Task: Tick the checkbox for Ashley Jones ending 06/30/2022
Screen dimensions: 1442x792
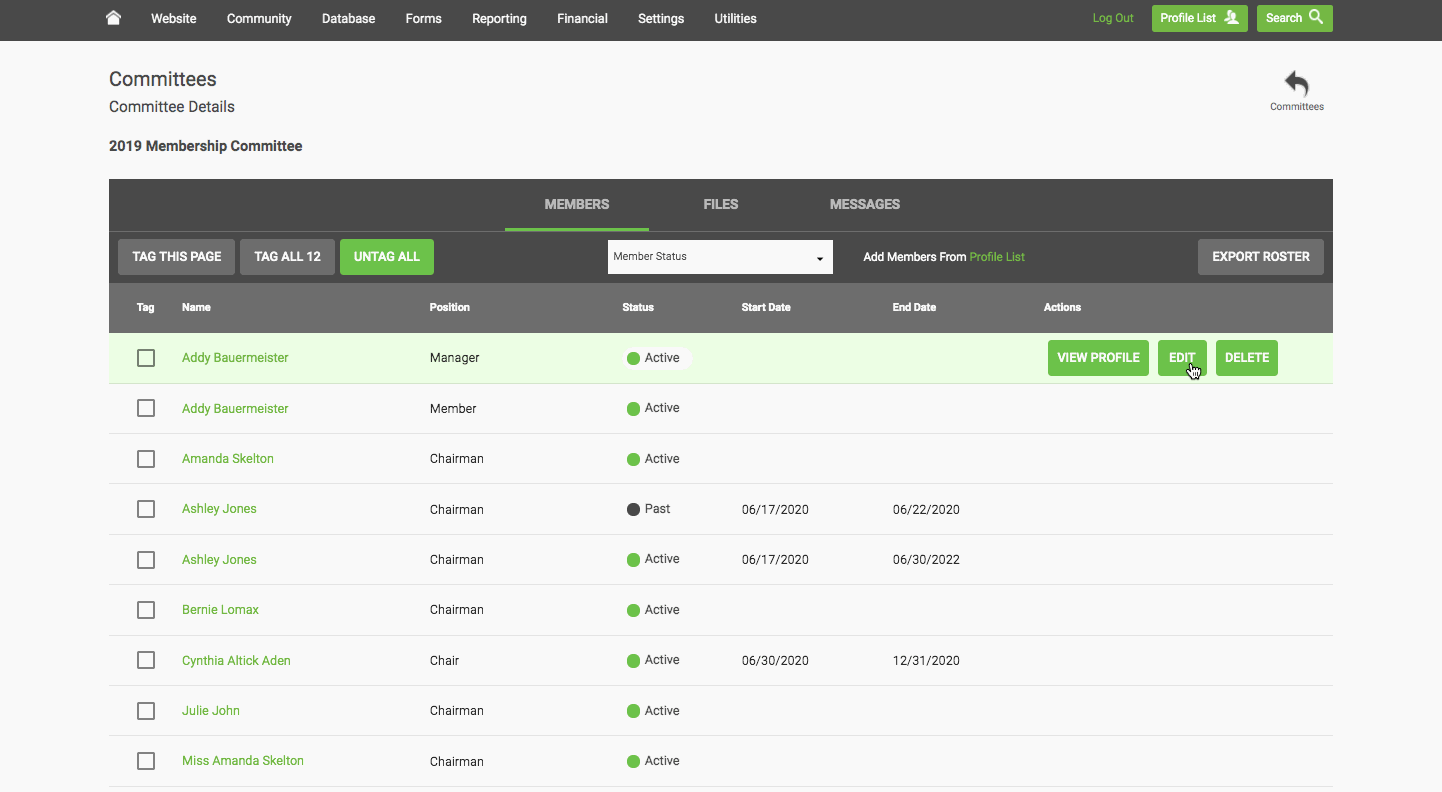Action: pos(146,560)
